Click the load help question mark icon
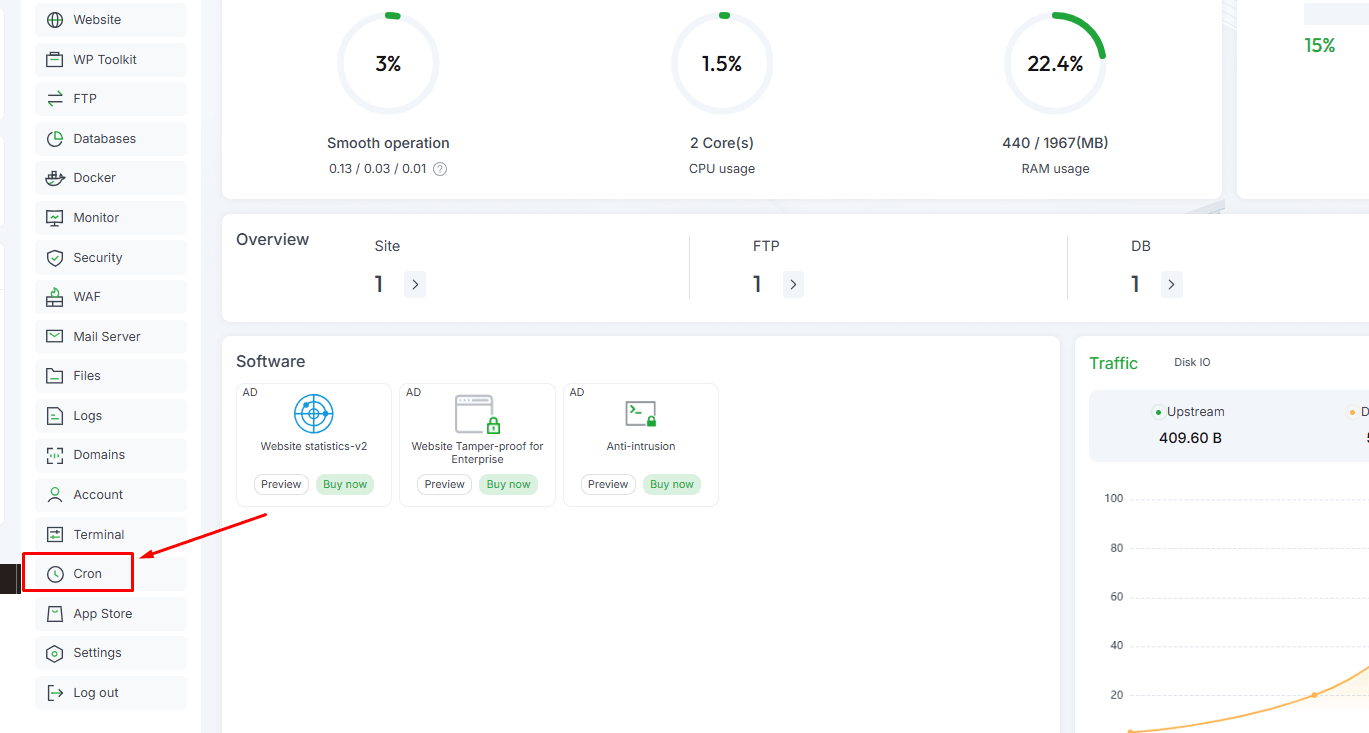Screen dimensions: 1369x733 pyautogui.click(x=440, y=169)
